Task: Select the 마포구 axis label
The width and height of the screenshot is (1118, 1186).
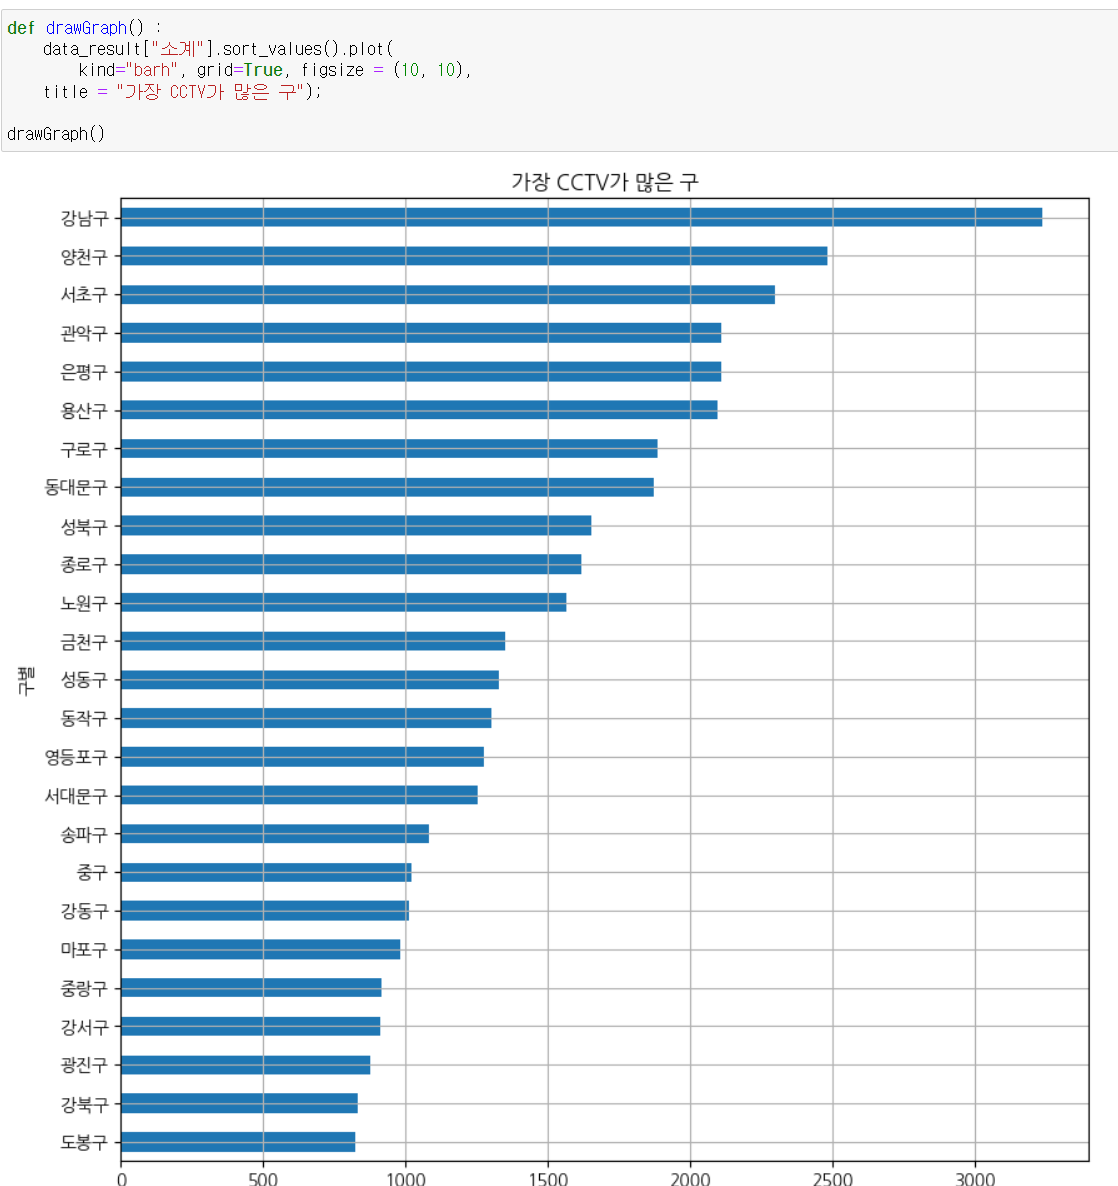Action: point(85,950)
